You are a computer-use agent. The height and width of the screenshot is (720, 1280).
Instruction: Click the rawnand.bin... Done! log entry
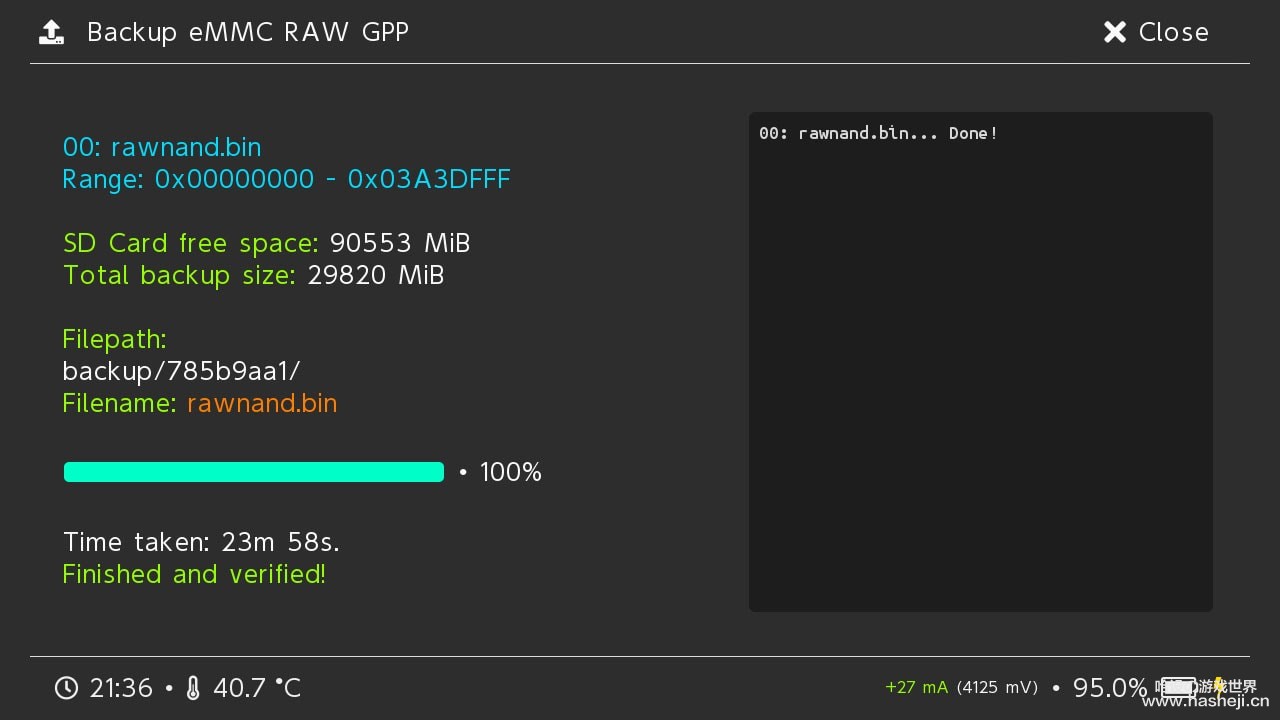tap(878, 133)
